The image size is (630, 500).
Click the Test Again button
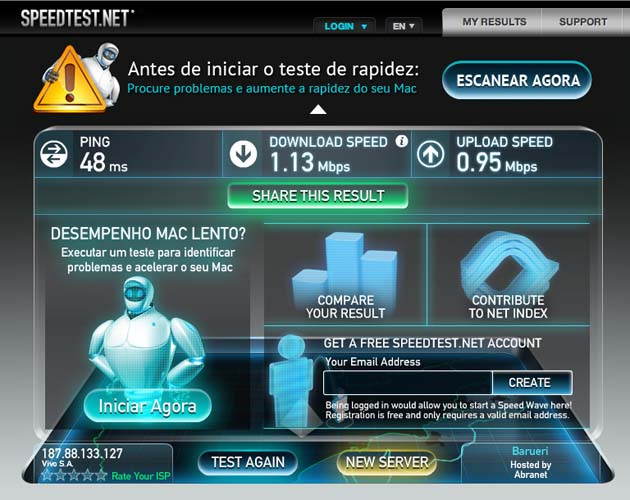[248, 462]
